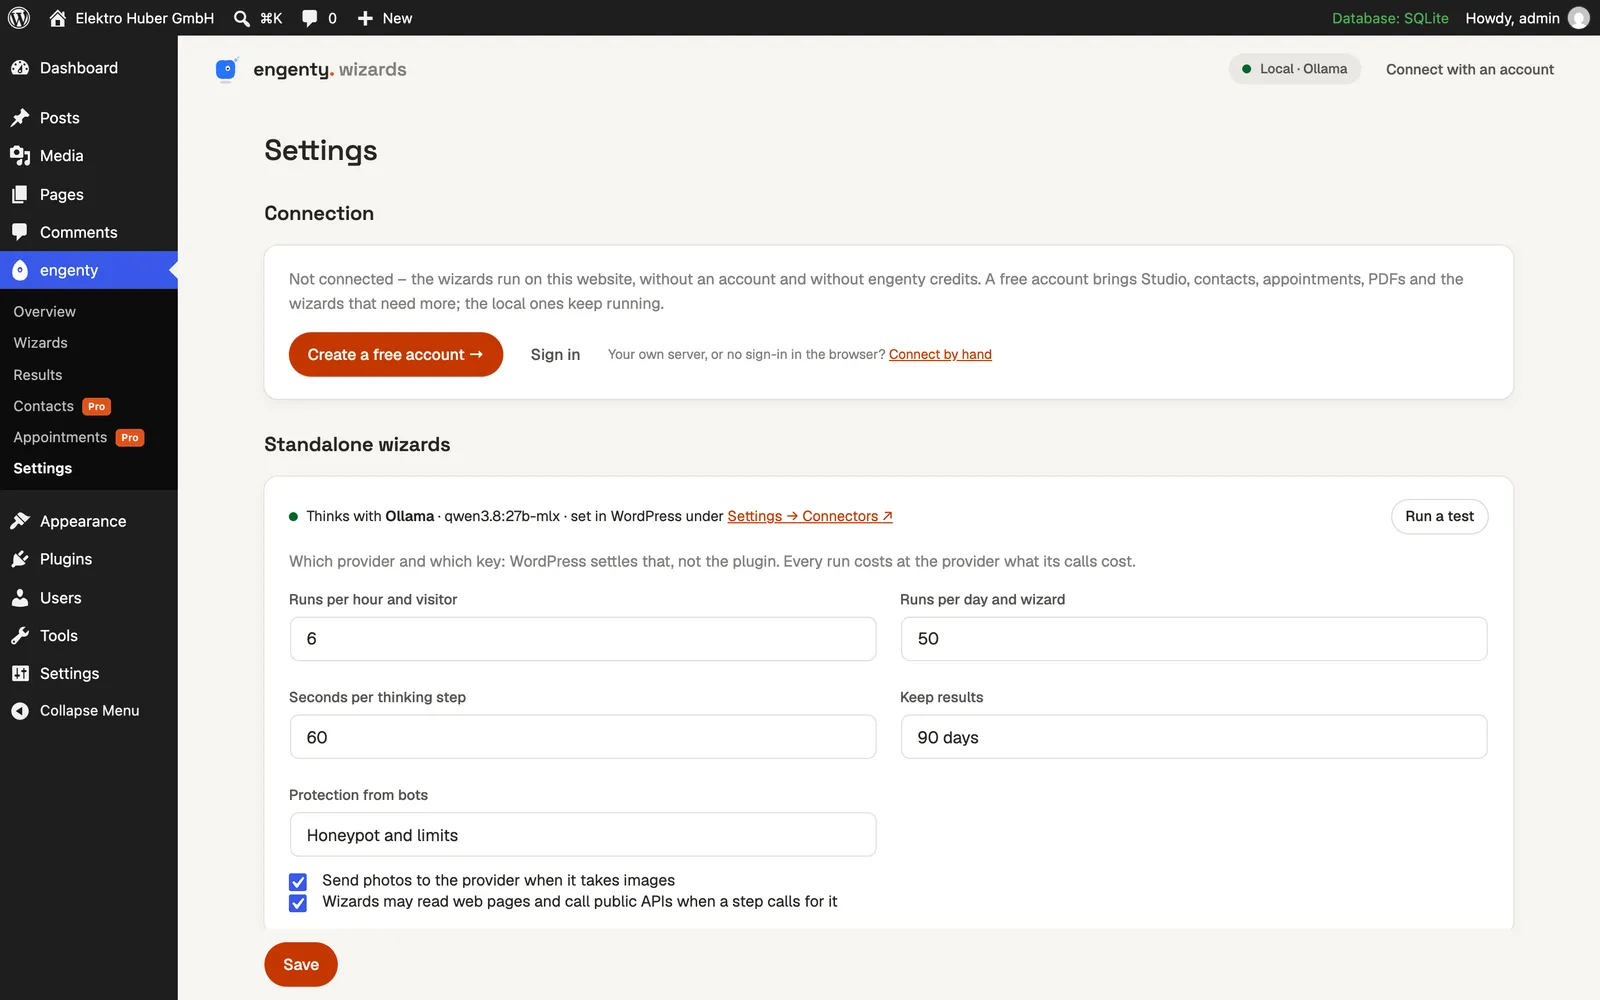The height and width of the screenshot is (1000, 1600).
Task: Focus Runs per day and wizard field
Action: (x=1194, y=639)
